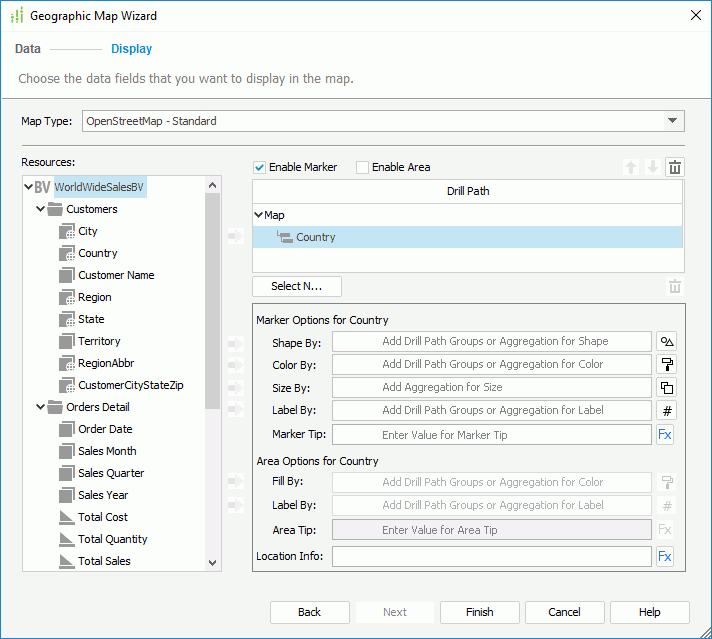The width and height of the screenshot is (712, 639).
Task: Click the Resources scrollbar up arrow
Action: (213, 185)
